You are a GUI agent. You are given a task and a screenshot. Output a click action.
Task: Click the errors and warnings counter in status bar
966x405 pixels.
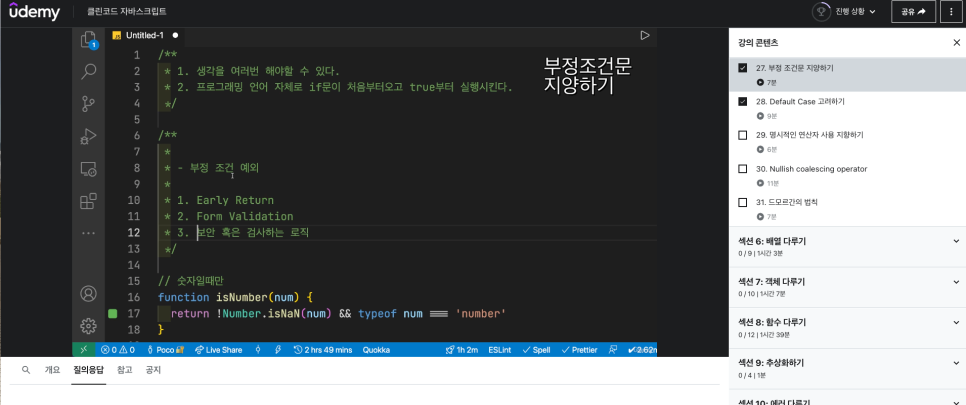coord(118,350)
